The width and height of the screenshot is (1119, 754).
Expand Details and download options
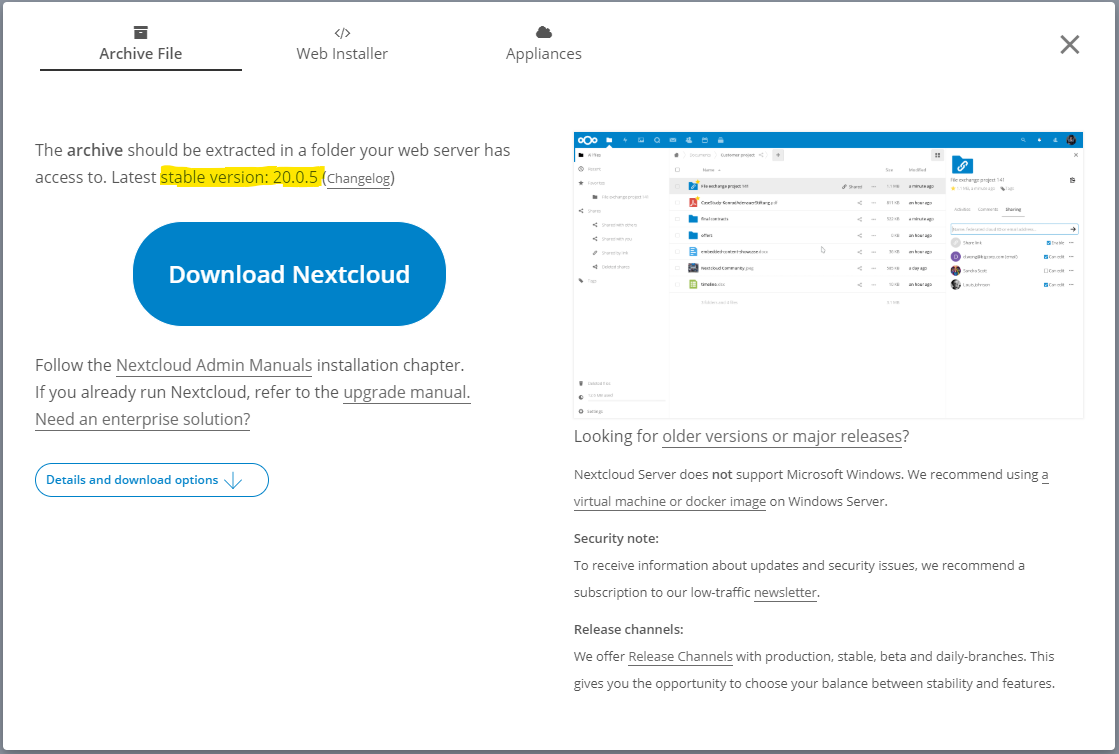(x=152, y=480)
